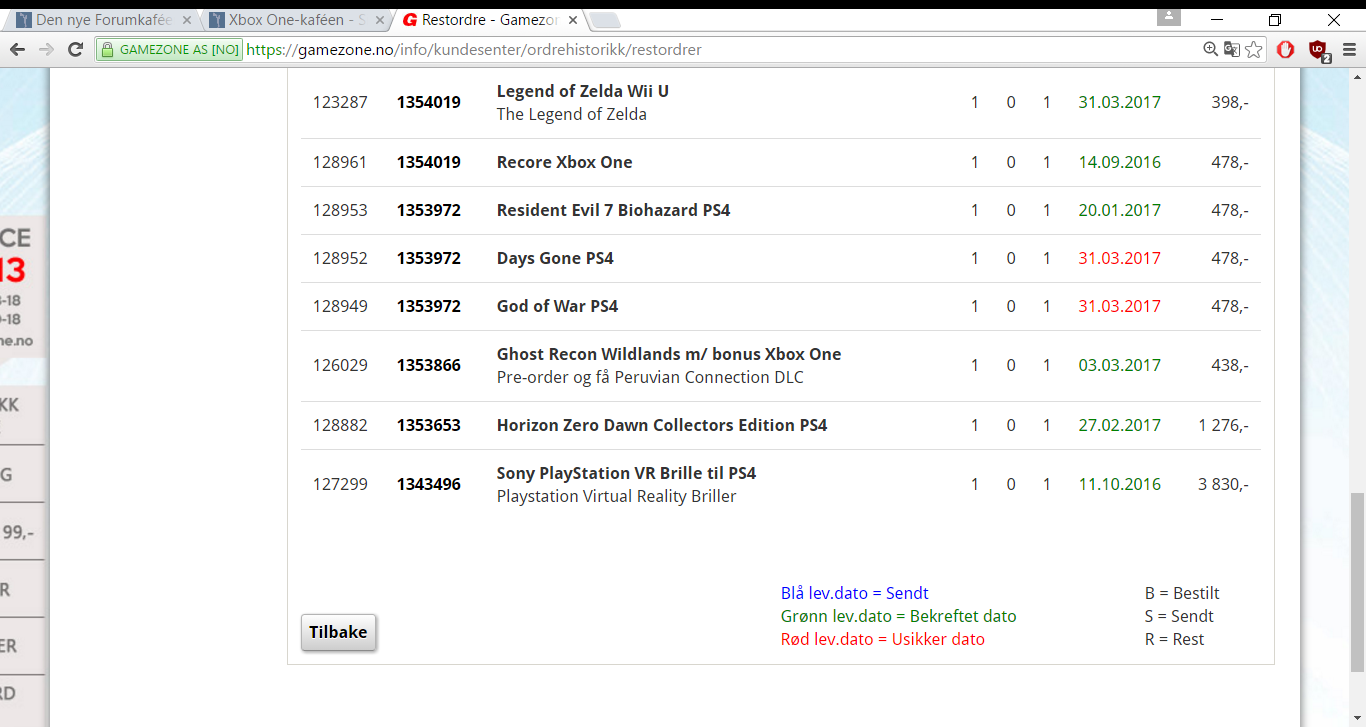Click order number 1343496
The height and width of the screenshot is (727, 1366).
click(429, 484)
